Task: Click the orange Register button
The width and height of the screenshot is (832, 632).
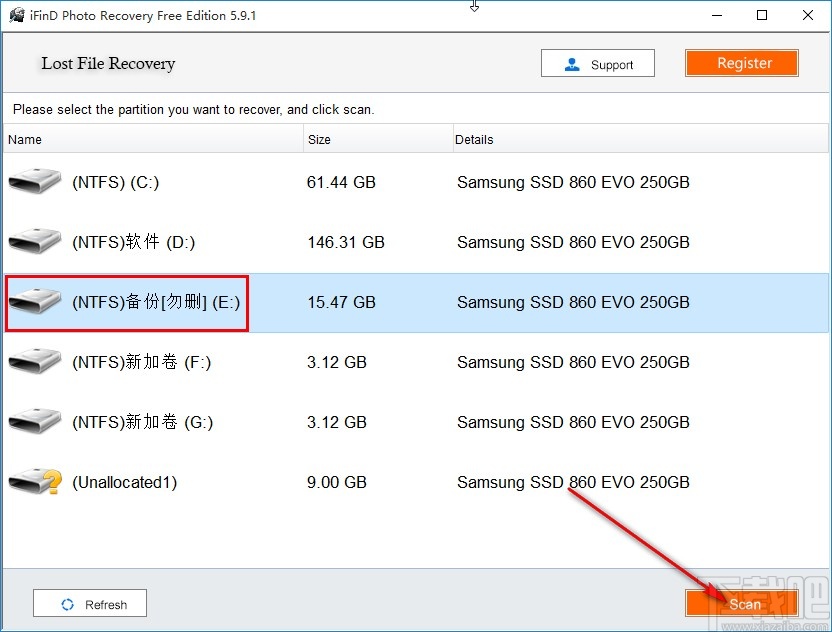Action: (741, 63)
